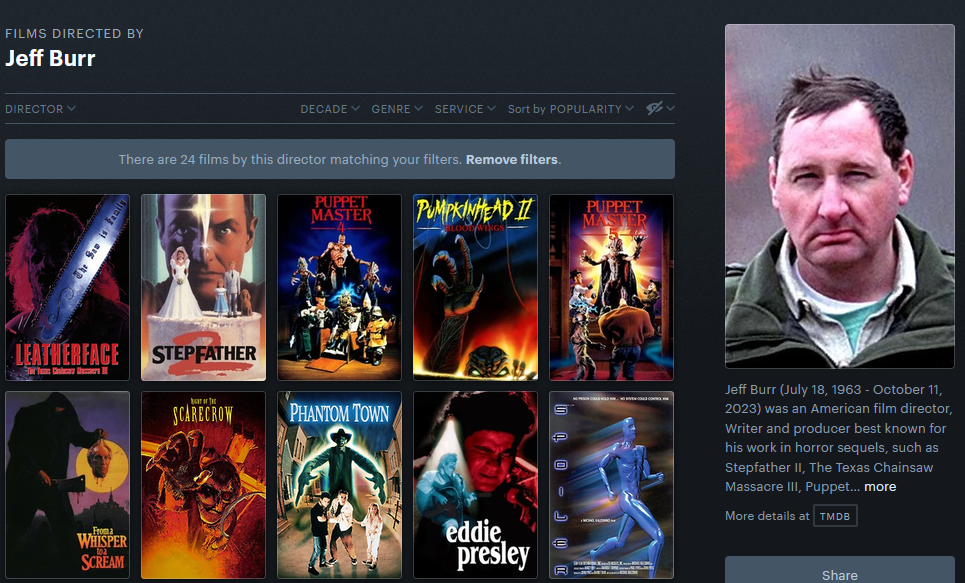
Task: Open the DECADE filter dropdown
Action: point(330,109)
